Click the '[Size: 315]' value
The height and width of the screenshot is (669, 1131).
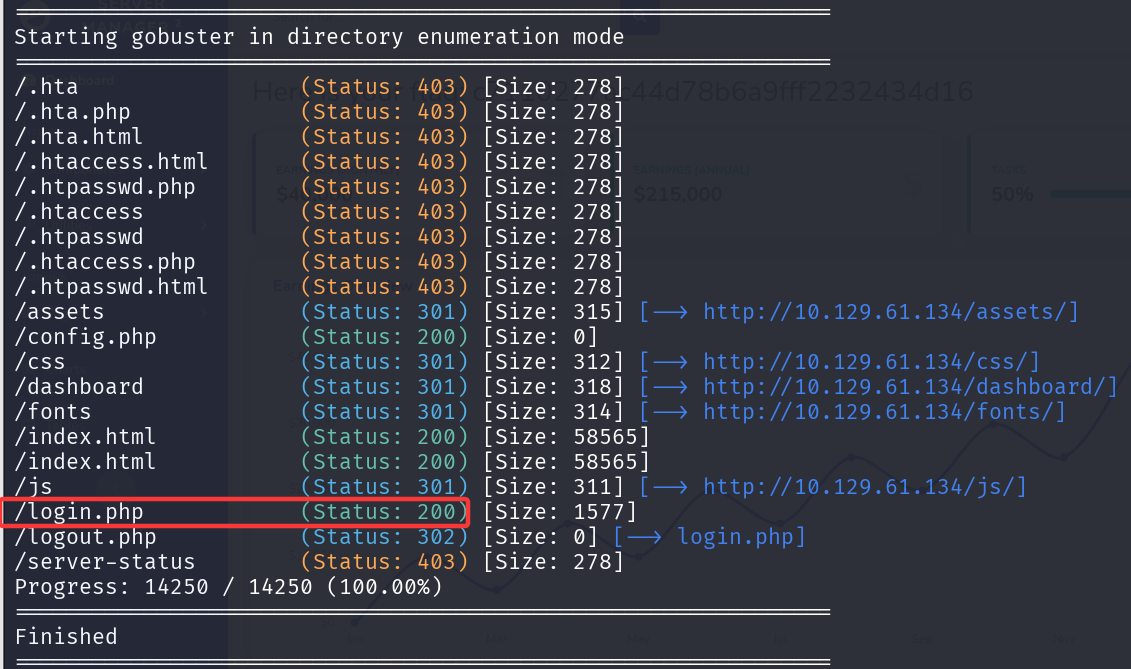[x=553, y=312]
